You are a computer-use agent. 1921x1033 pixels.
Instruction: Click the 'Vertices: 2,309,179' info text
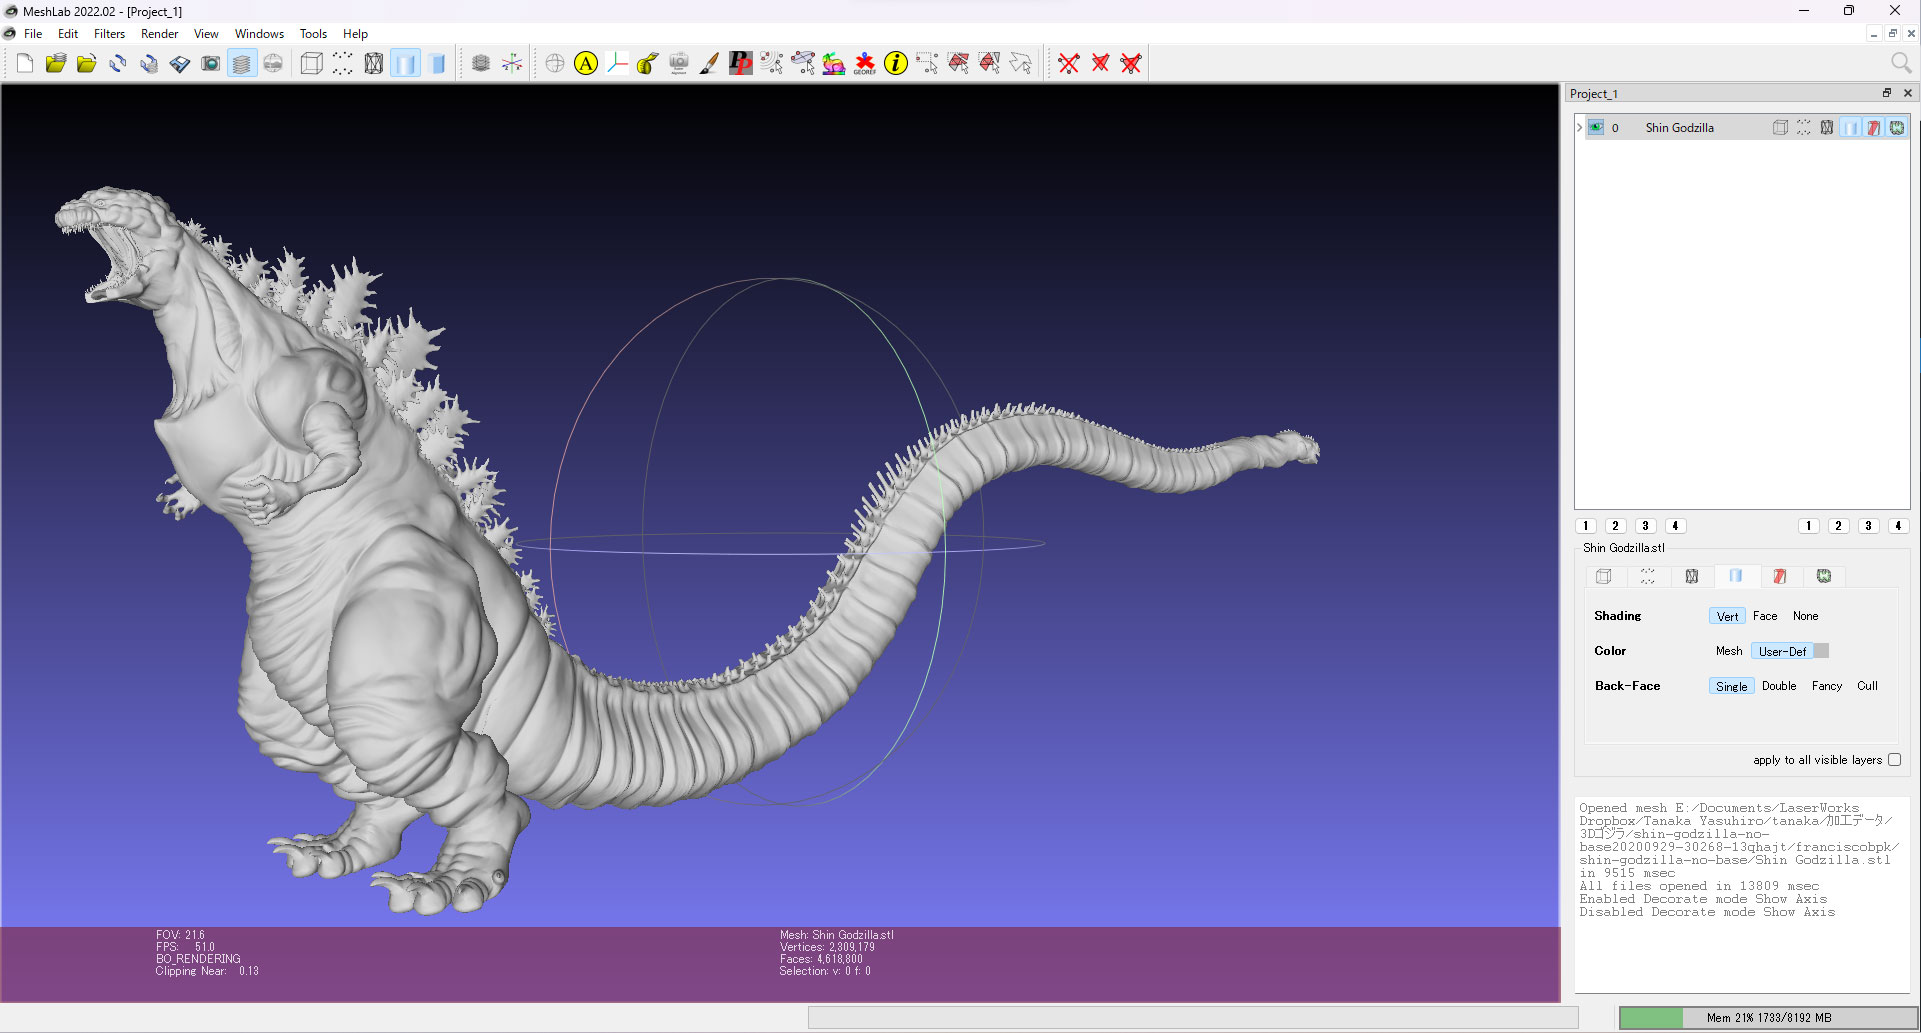(827, 947)
